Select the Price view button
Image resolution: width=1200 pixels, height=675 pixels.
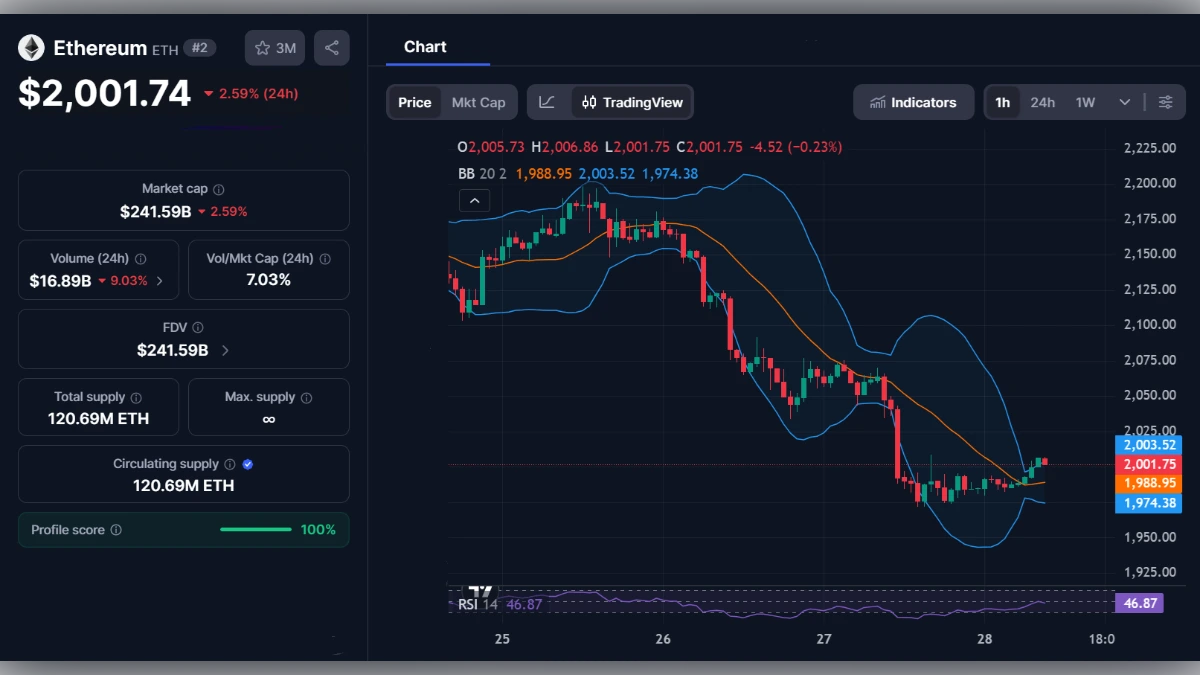(x=414, y=101)
